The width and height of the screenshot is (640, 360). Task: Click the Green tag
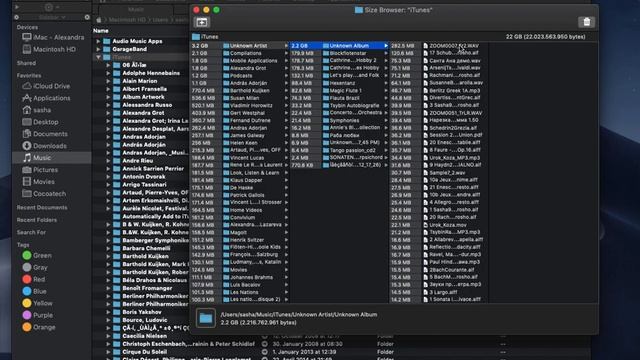[x=37, y=256]
